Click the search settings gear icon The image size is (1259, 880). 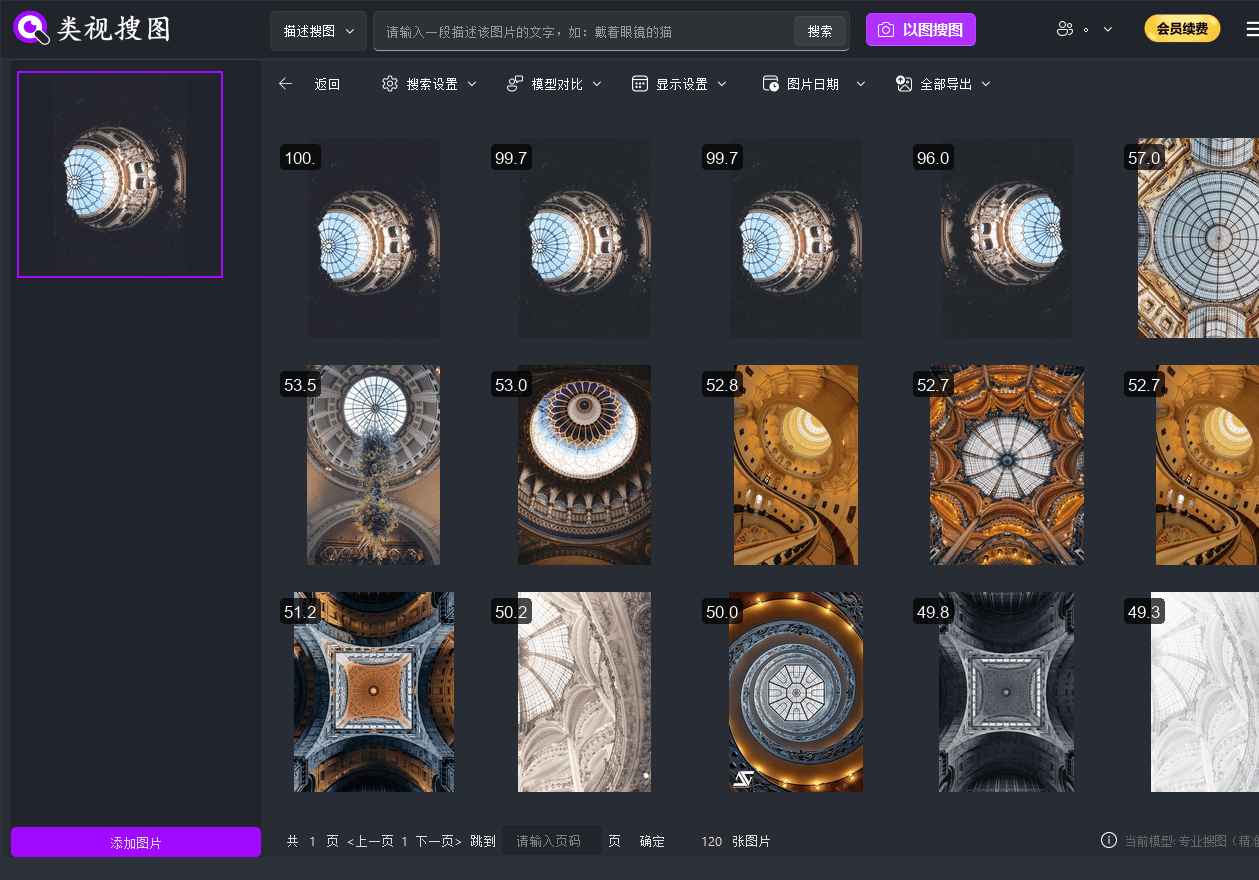tap(390, 84)
